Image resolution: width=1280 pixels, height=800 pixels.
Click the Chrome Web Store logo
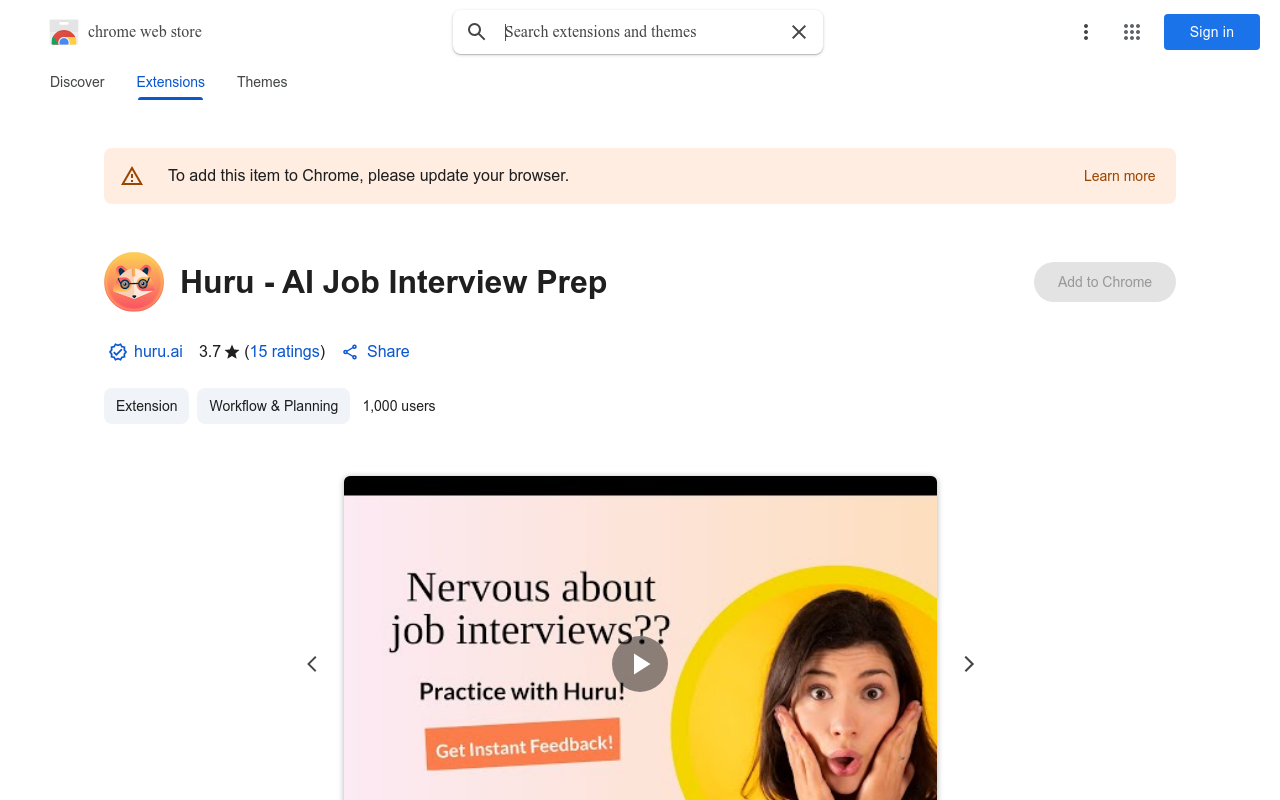click(x=64, y=32)
